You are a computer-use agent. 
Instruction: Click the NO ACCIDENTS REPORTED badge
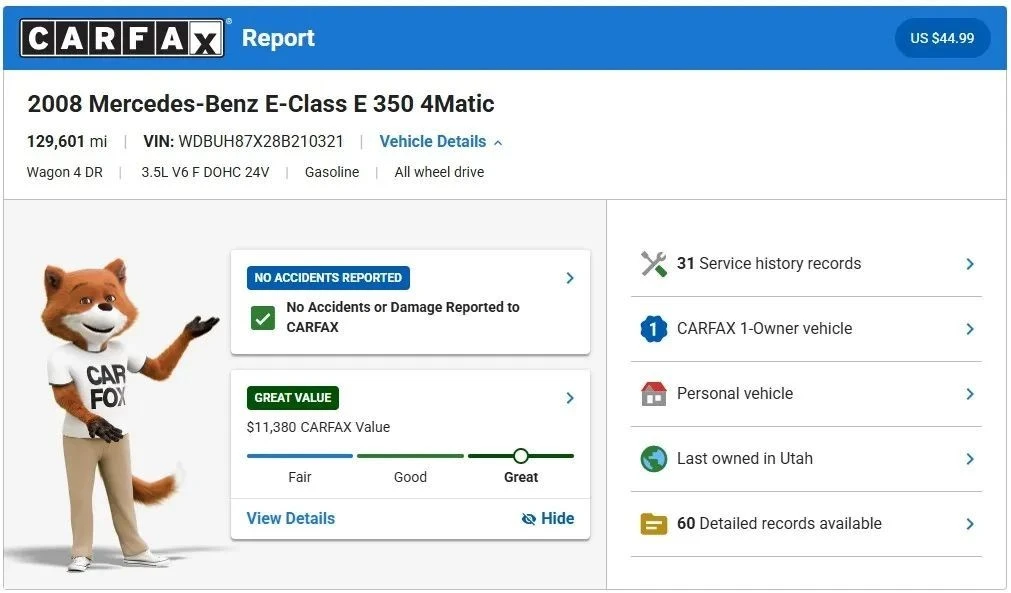click(328, 278)
